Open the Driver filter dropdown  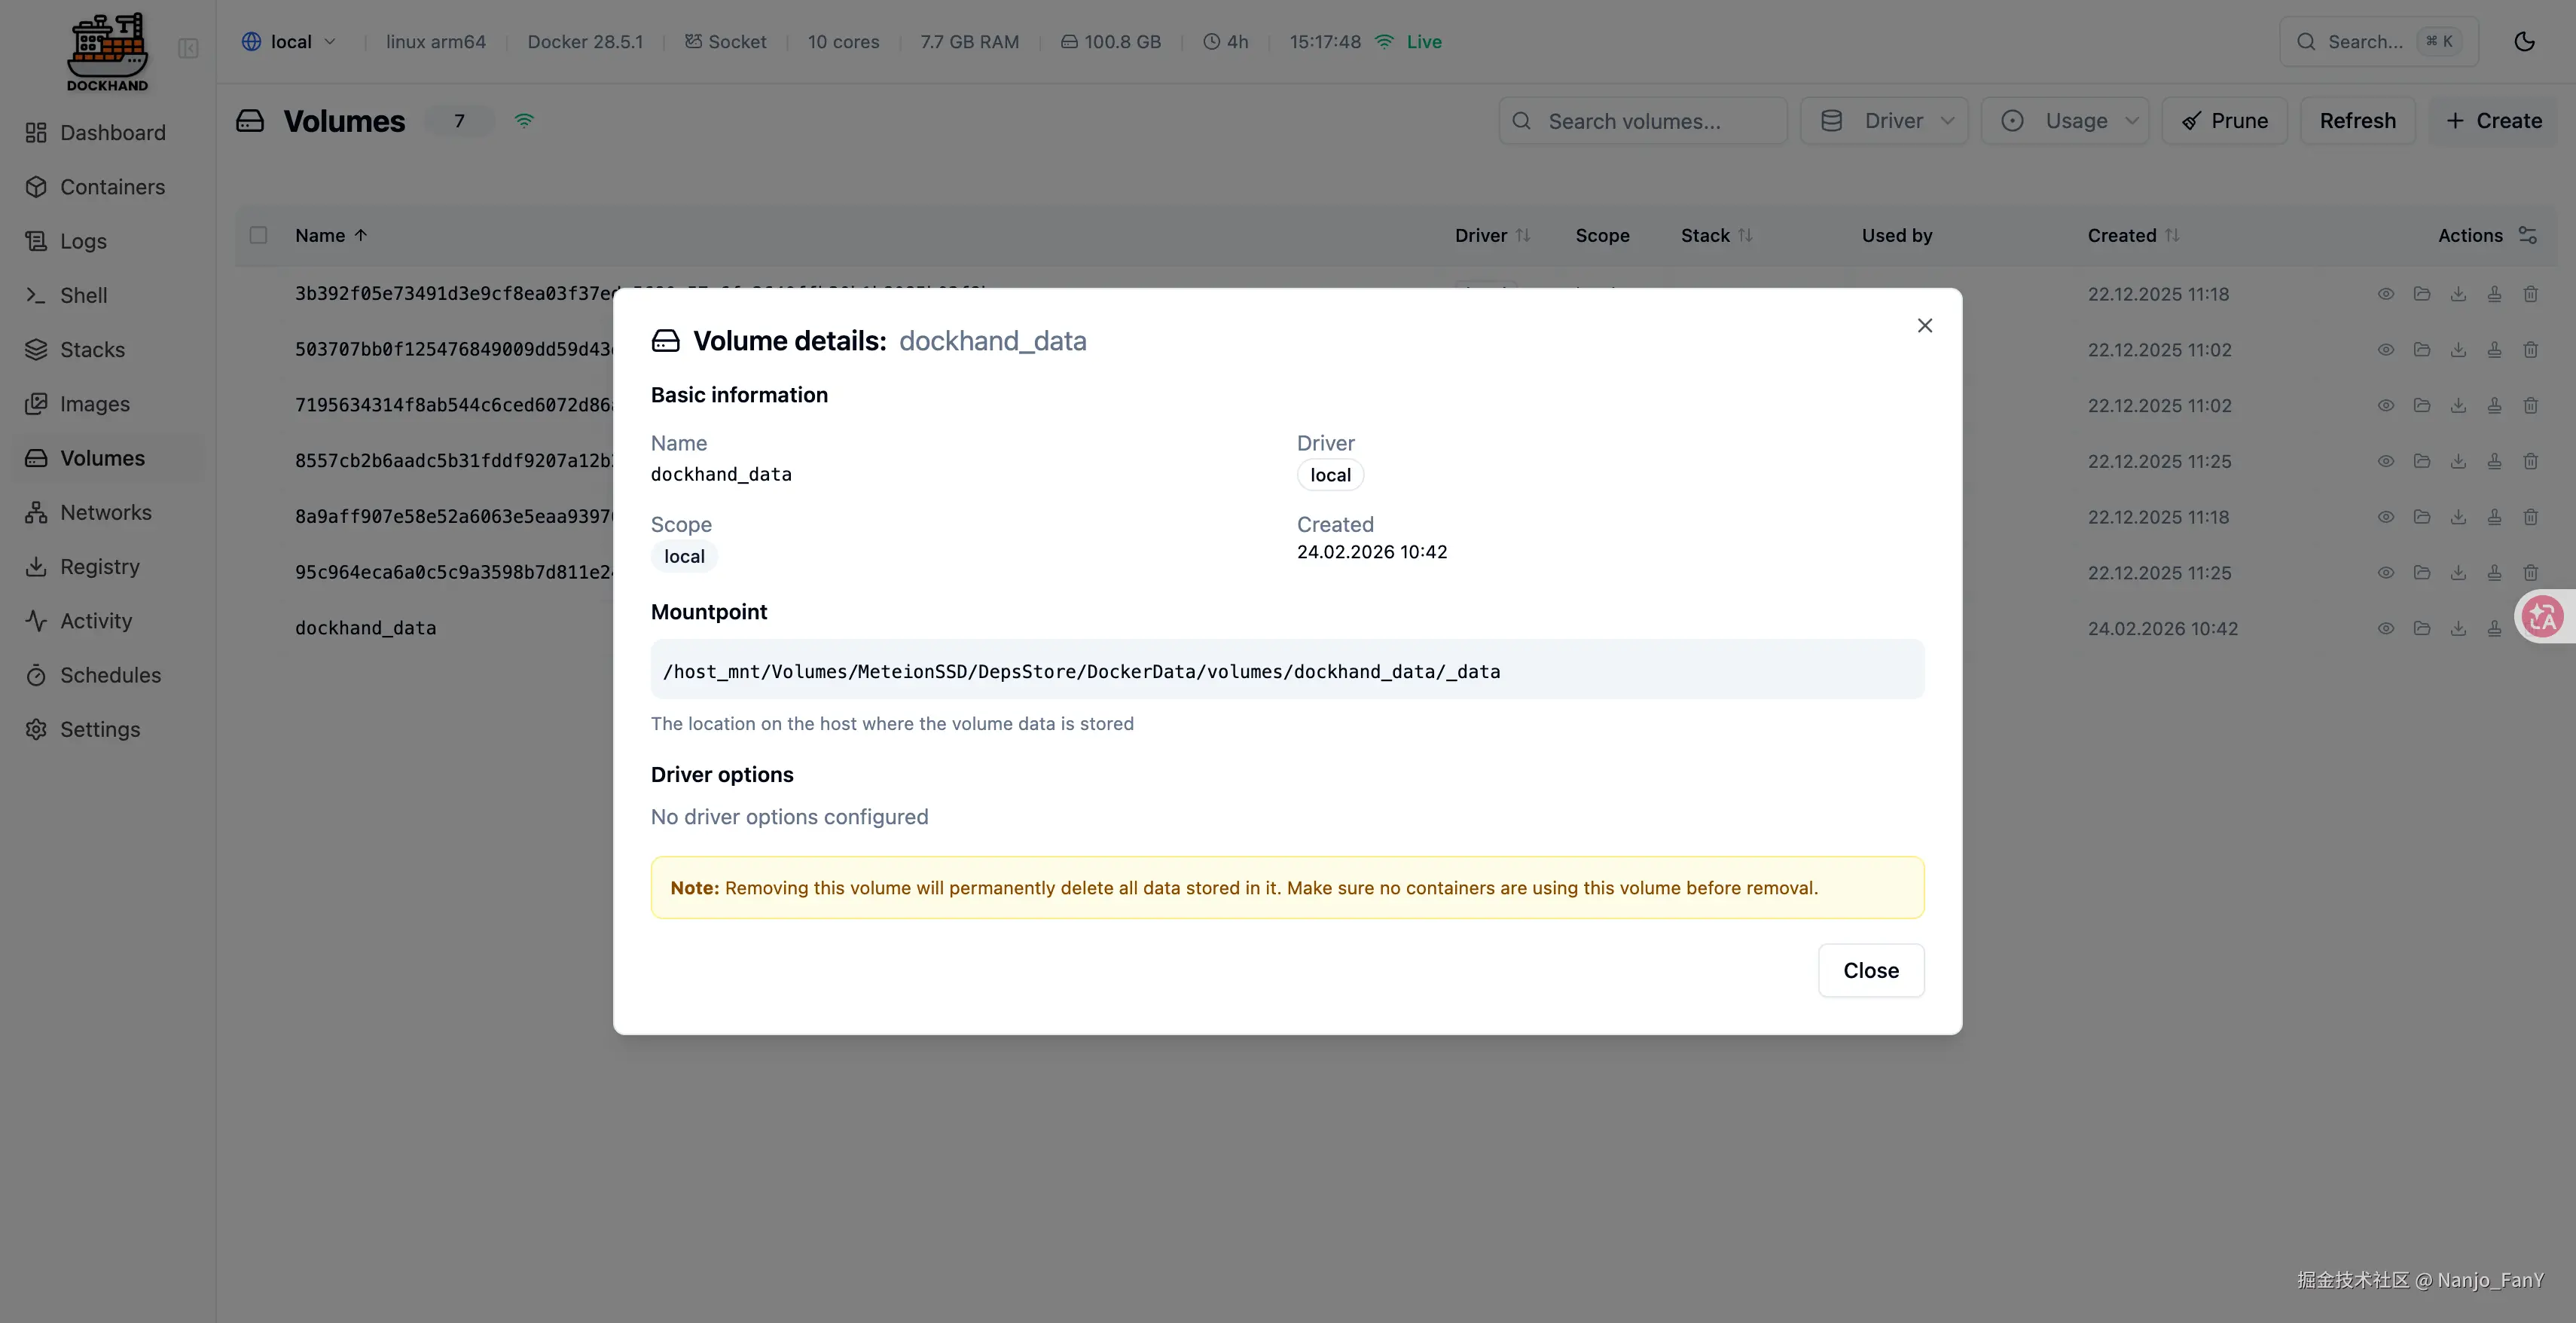pos(1884,121)
